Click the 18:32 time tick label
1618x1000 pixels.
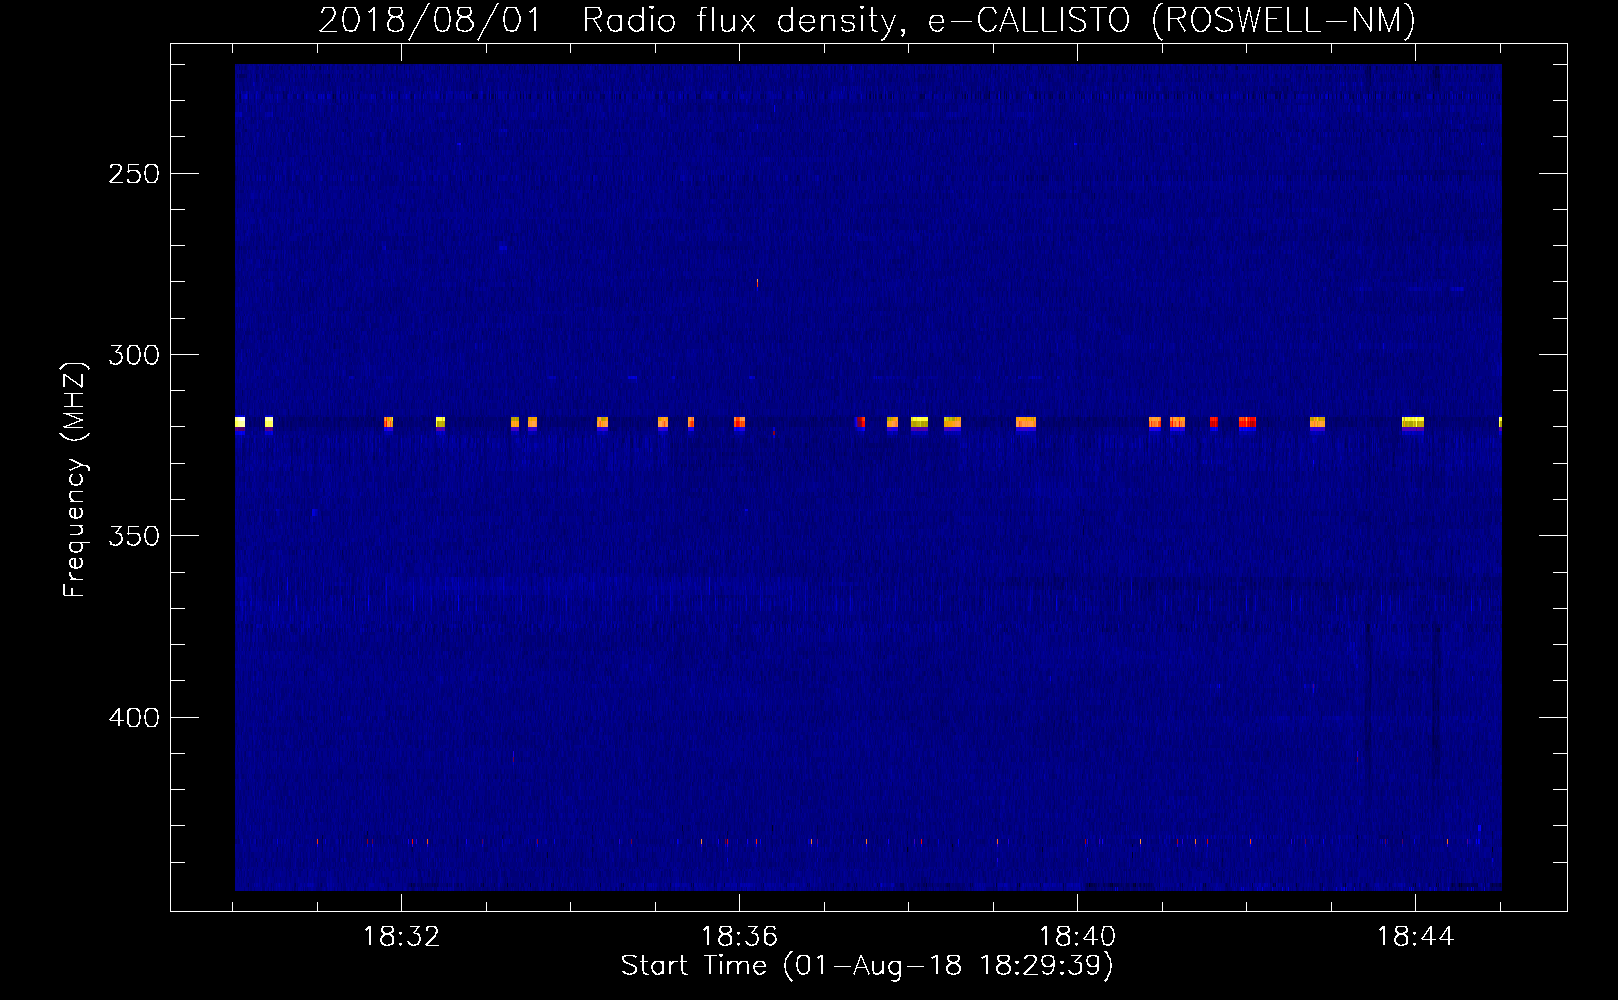tap(401, 937)
